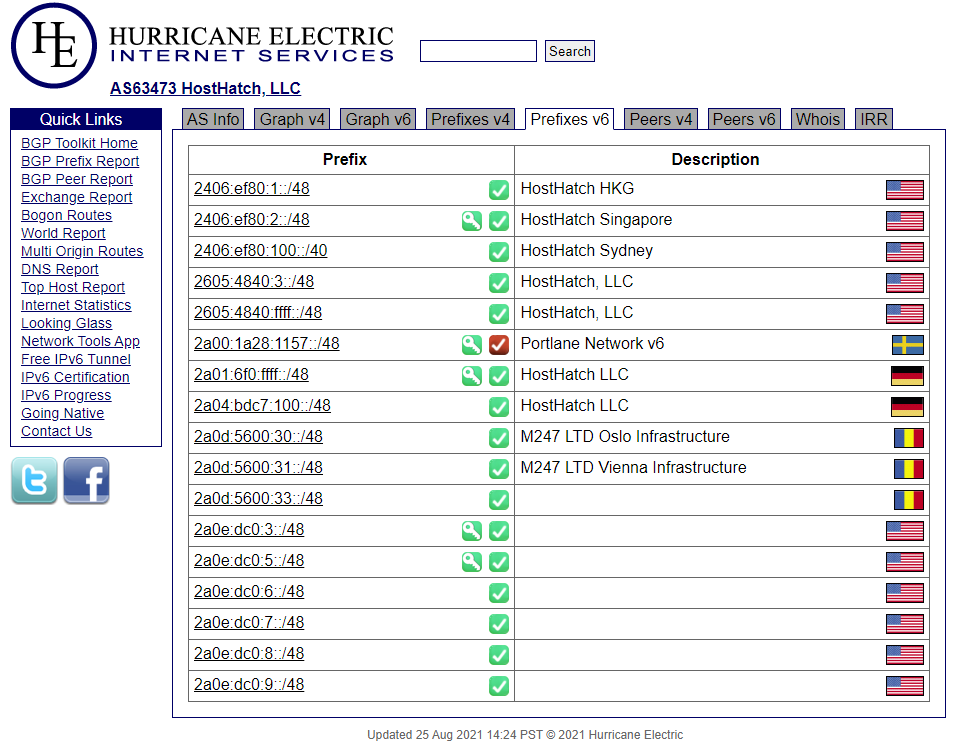
Task: Open Contact Us link
Action: pos(56,432)
